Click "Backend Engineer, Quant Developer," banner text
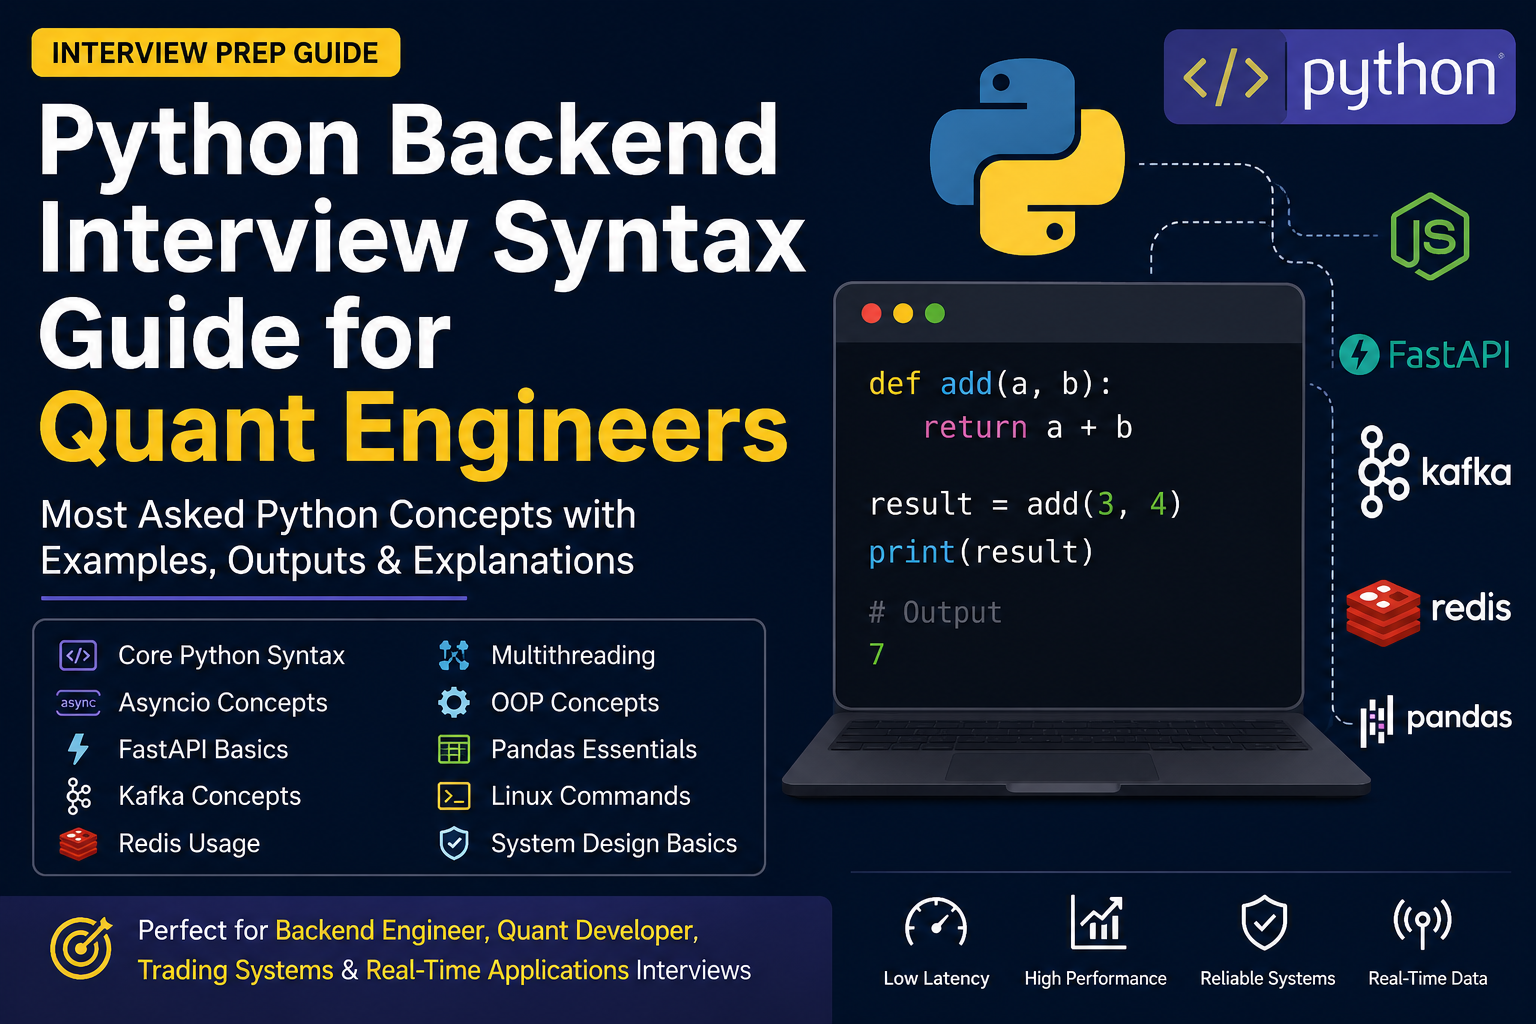 [x=487, y=931]
